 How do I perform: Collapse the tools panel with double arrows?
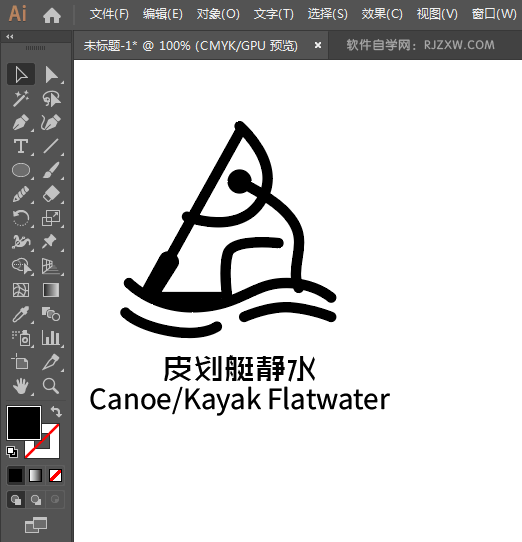pos(10,36)
